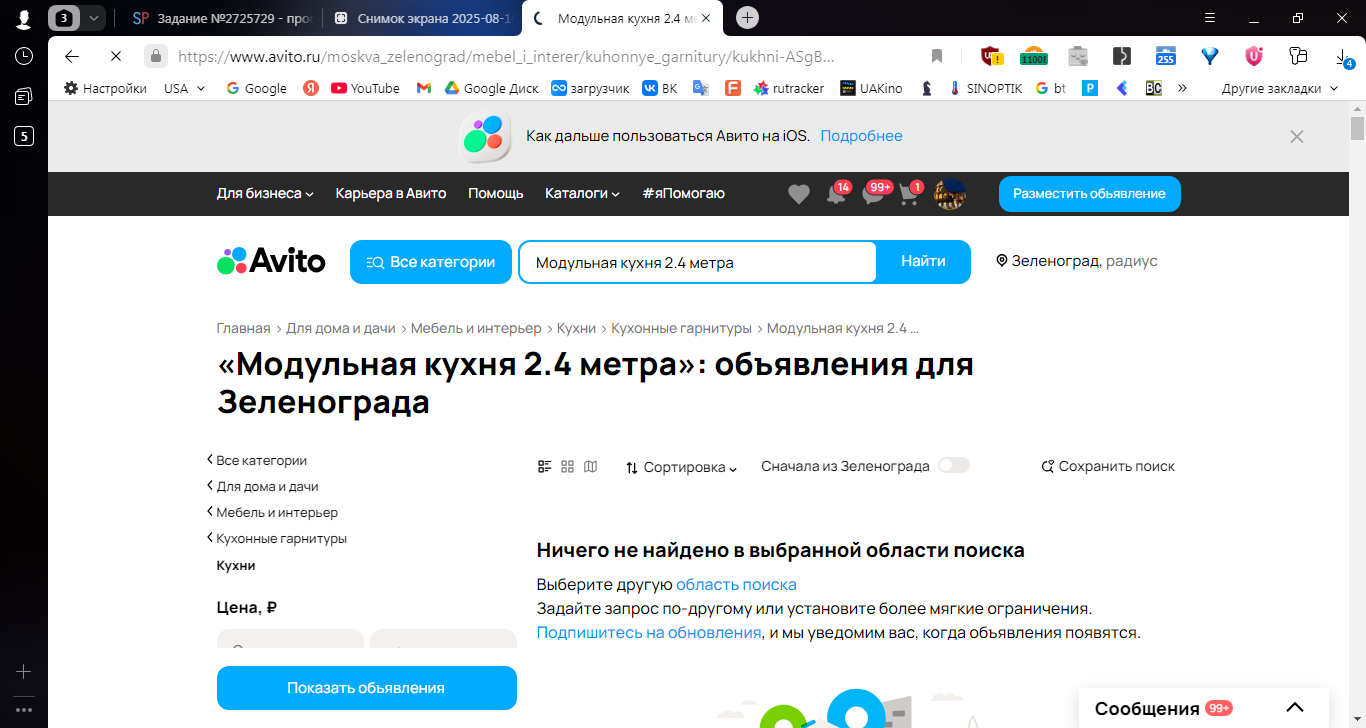The height and width of the screenshot is (728, 1366).
Task: Open #яПомогаю menu item
Action: pyautogui.click(x=684, y=193)
